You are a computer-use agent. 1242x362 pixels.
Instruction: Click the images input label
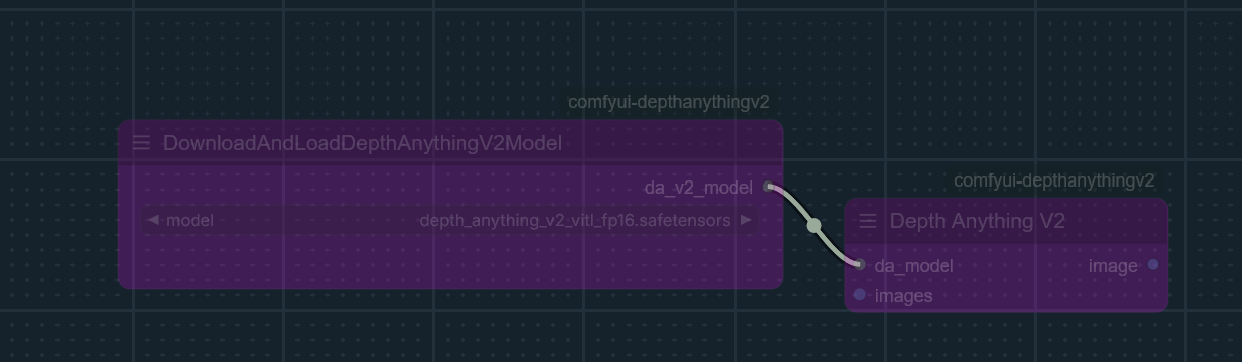903,296
